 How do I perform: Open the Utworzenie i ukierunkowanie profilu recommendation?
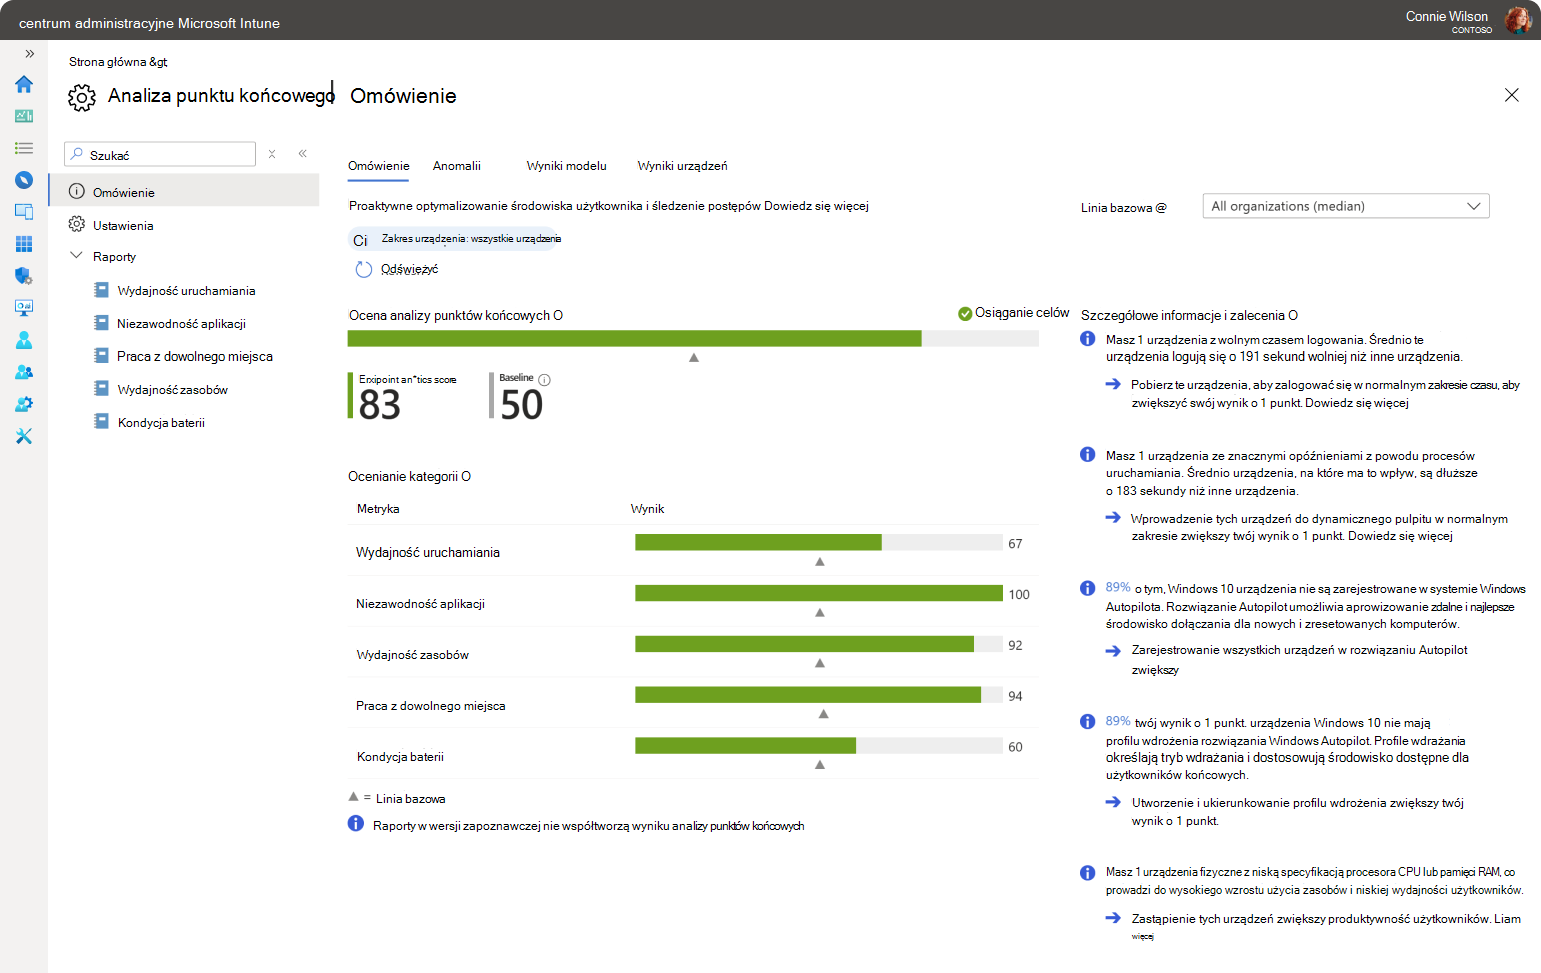(x=1298, y=811)
